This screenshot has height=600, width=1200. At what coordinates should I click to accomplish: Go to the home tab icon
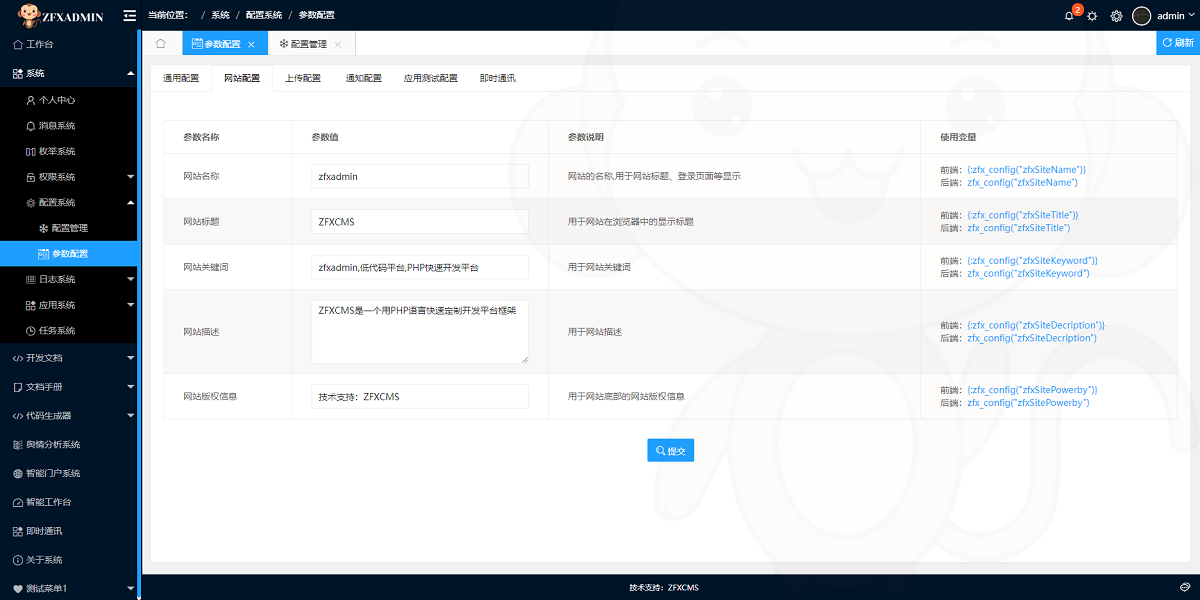[x=160, y=43]
